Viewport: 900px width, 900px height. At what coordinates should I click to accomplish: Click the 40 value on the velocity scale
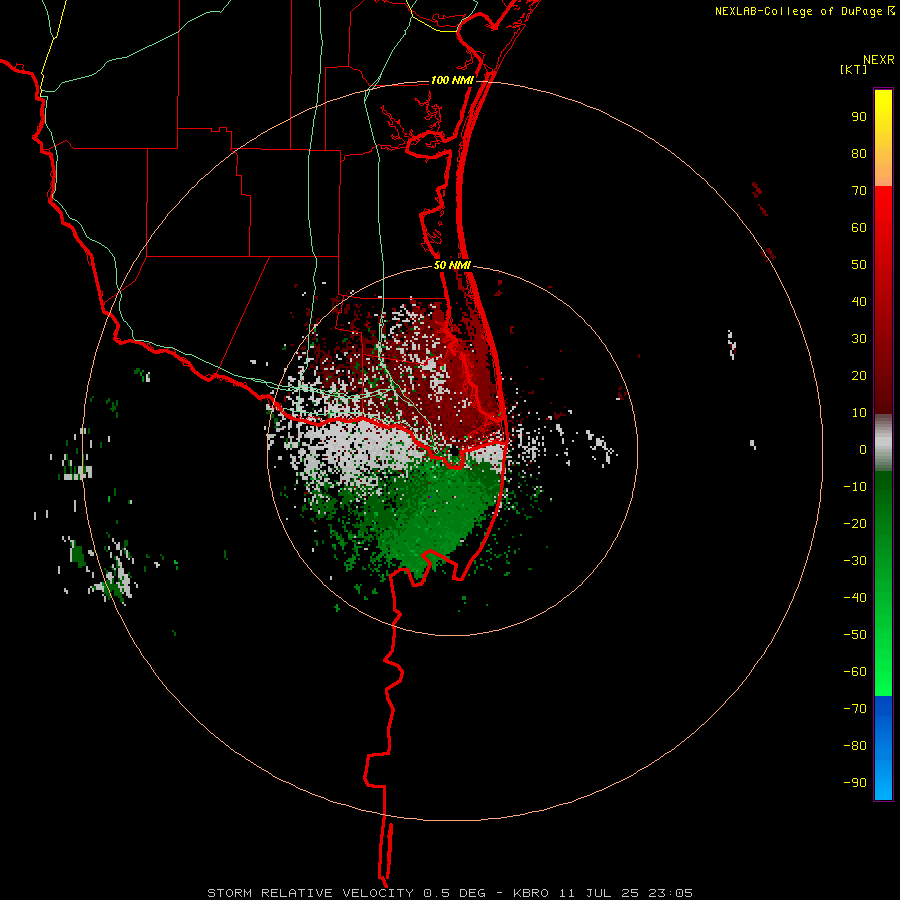(x=859, y=301)
